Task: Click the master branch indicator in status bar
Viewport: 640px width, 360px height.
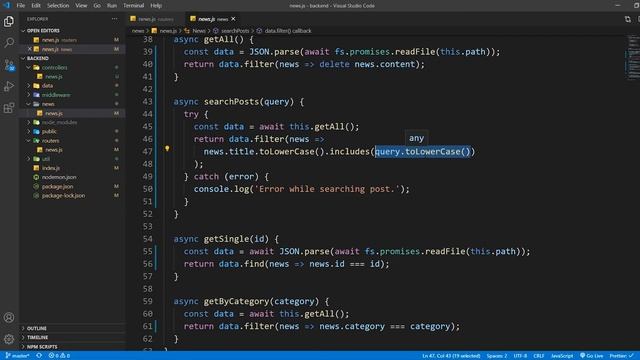Action: pyautogui.click(x=17, y=356)
